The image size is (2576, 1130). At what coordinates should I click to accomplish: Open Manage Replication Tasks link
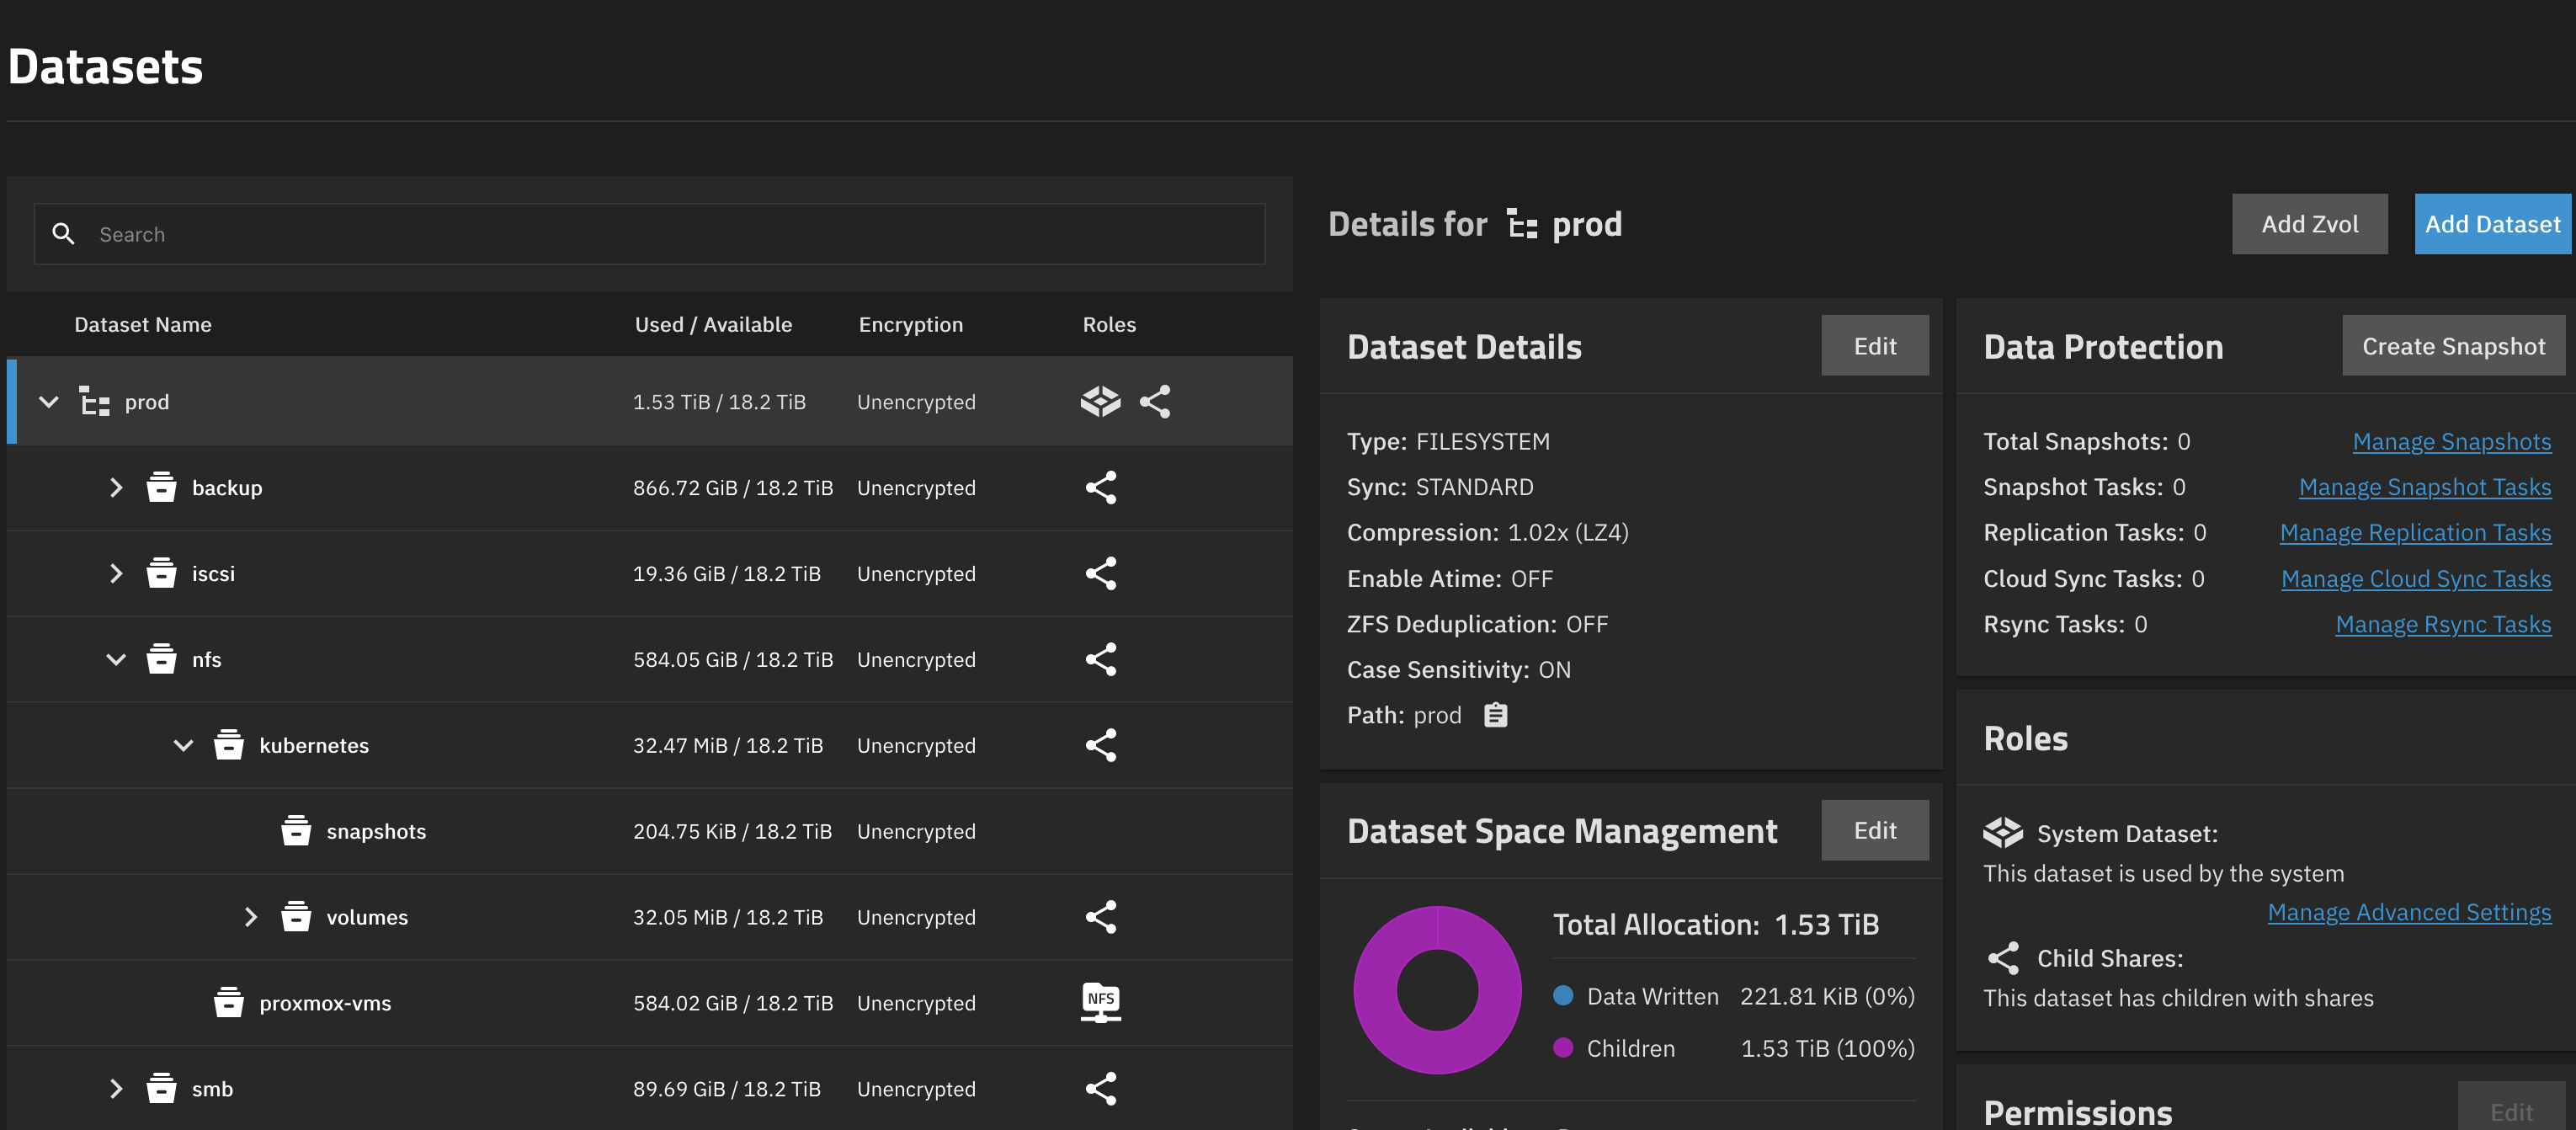click(2414, 533)
